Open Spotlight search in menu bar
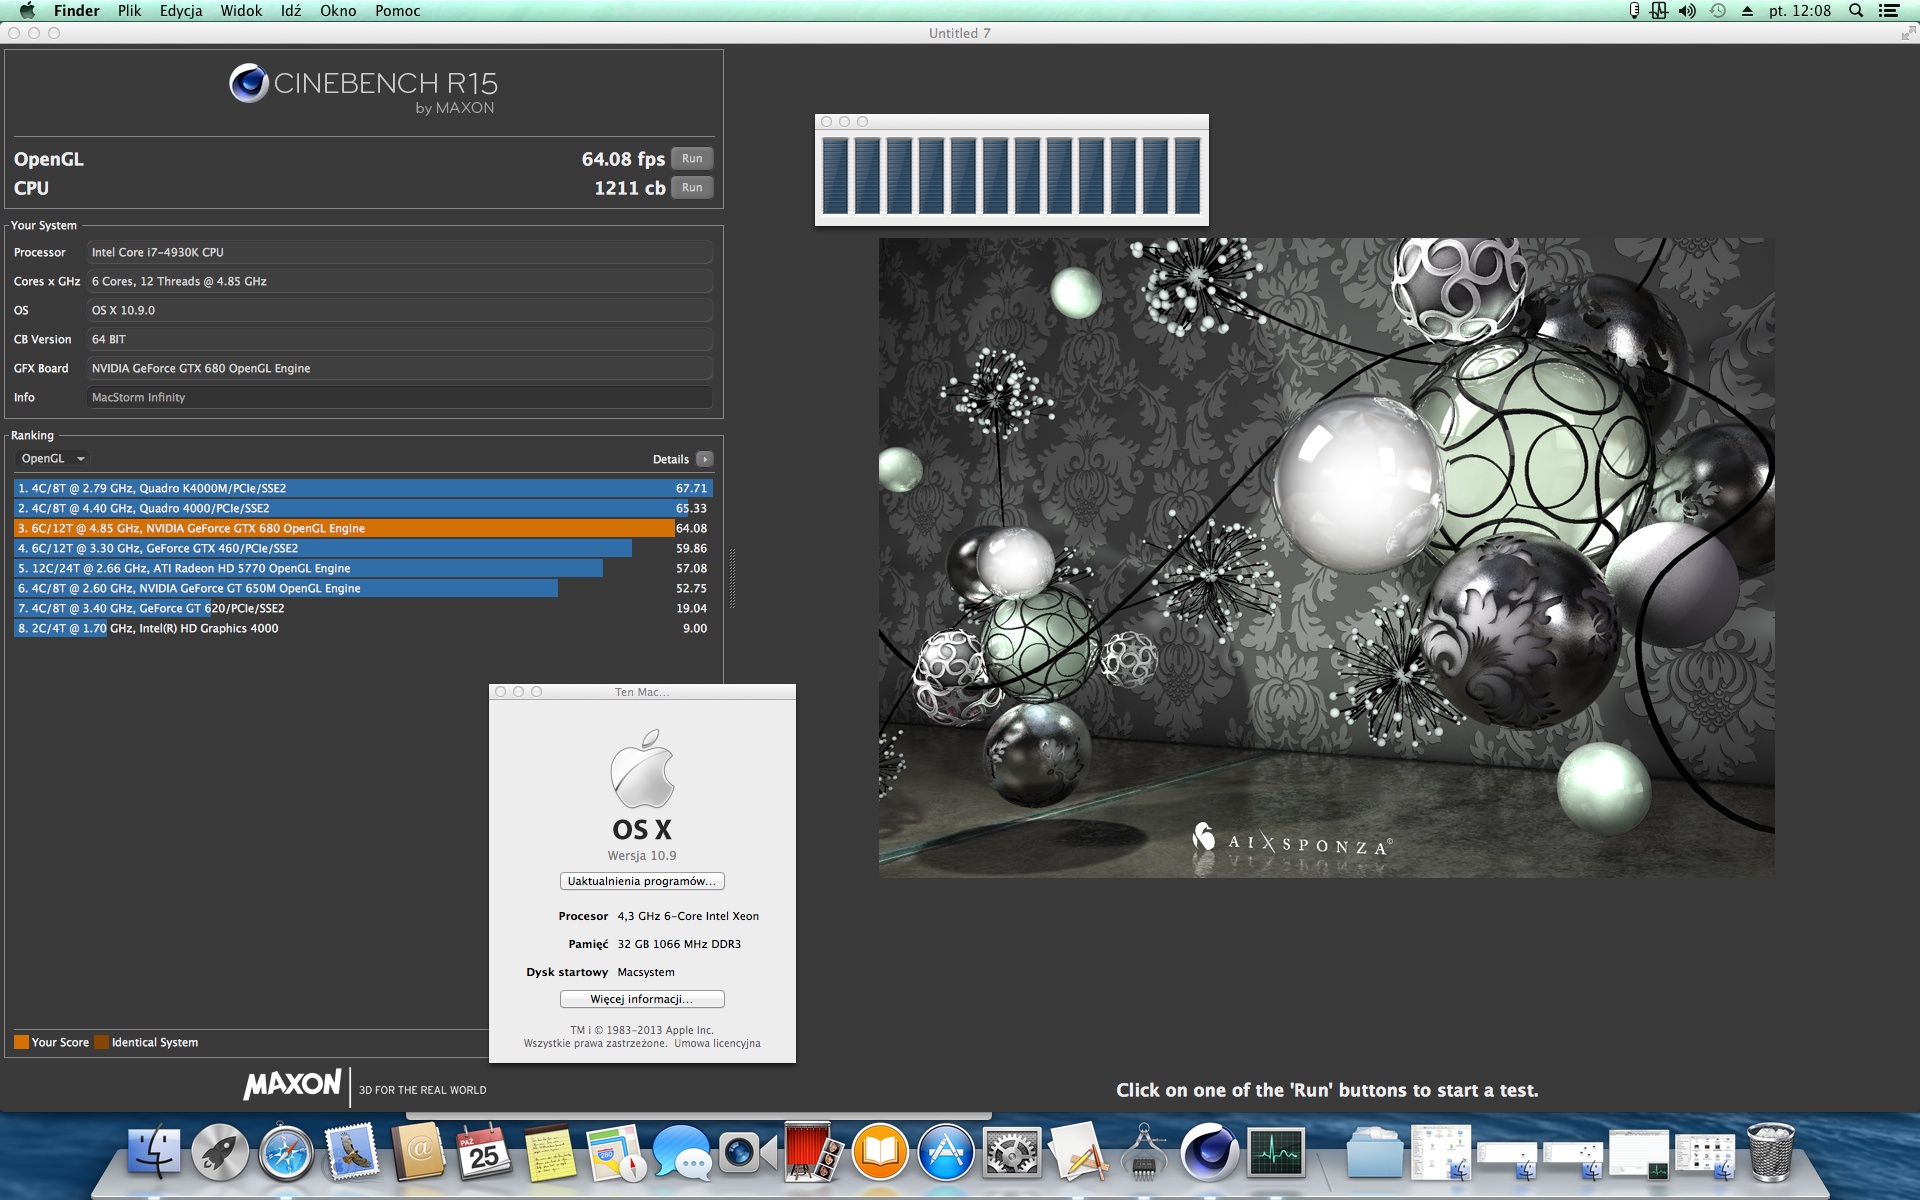1920x1200 pixels. pos(1856,11)
